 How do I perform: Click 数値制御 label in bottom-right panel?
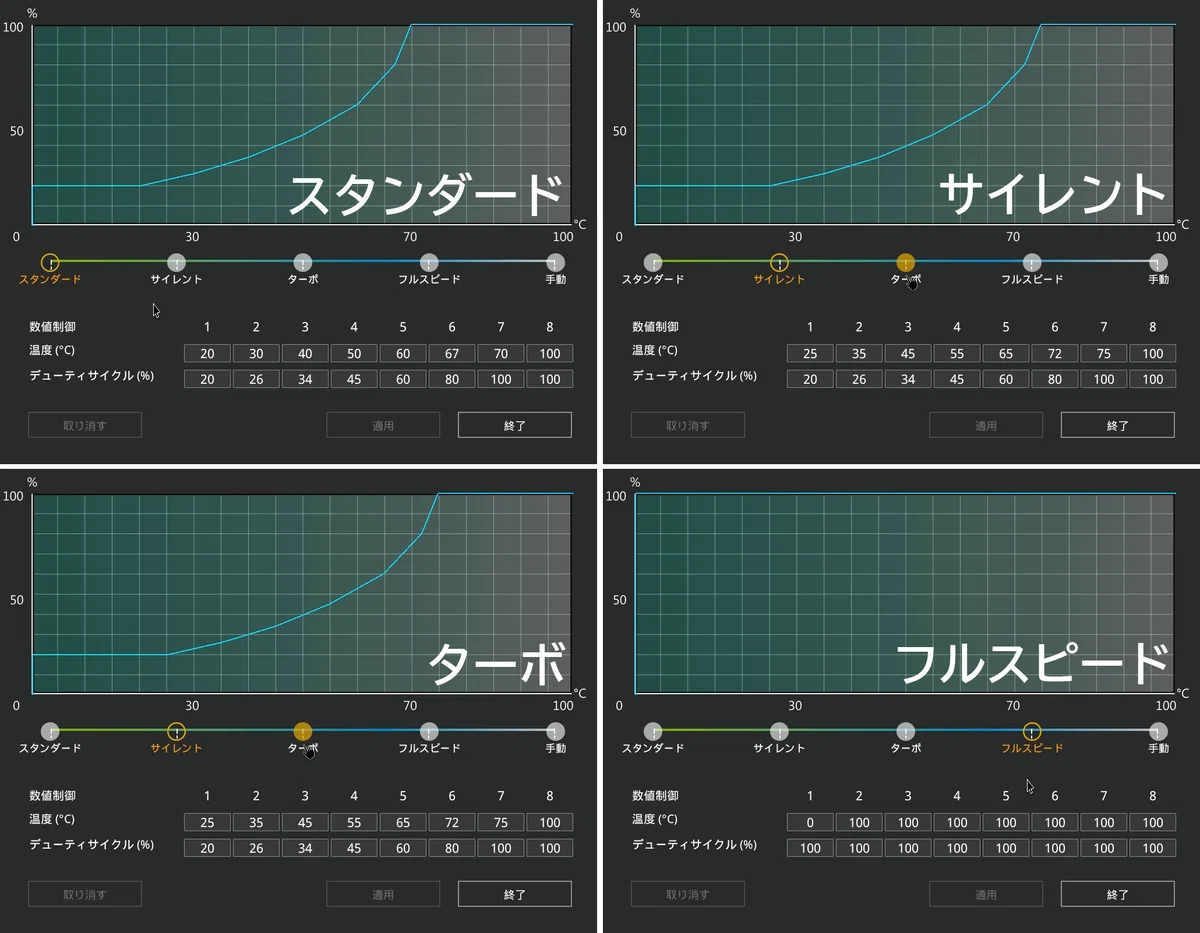click(x=655, y=796)
